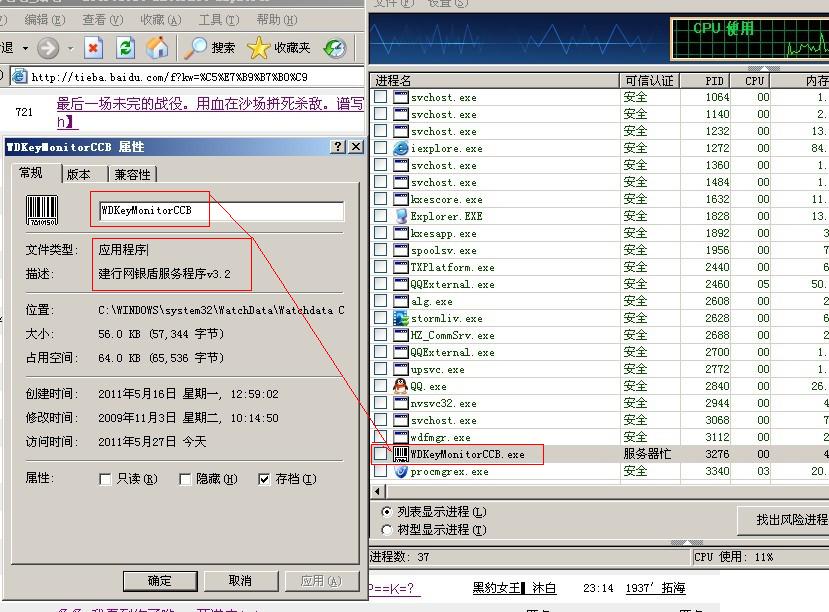Sort processes by the 进程名 column header
Viewport: 829px width, 612px height.
pyautogui.click(x=494, y=80)
